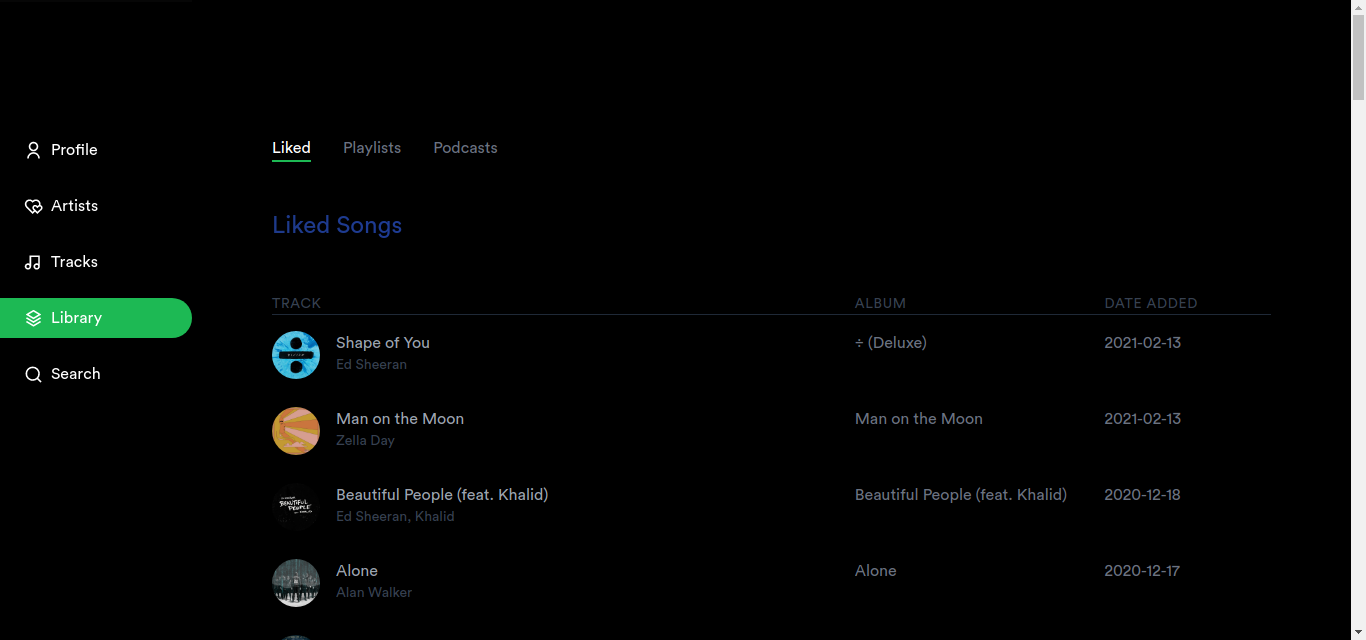Open the Beautiful People (feat. Khalid) album

(x=961, y=495)
